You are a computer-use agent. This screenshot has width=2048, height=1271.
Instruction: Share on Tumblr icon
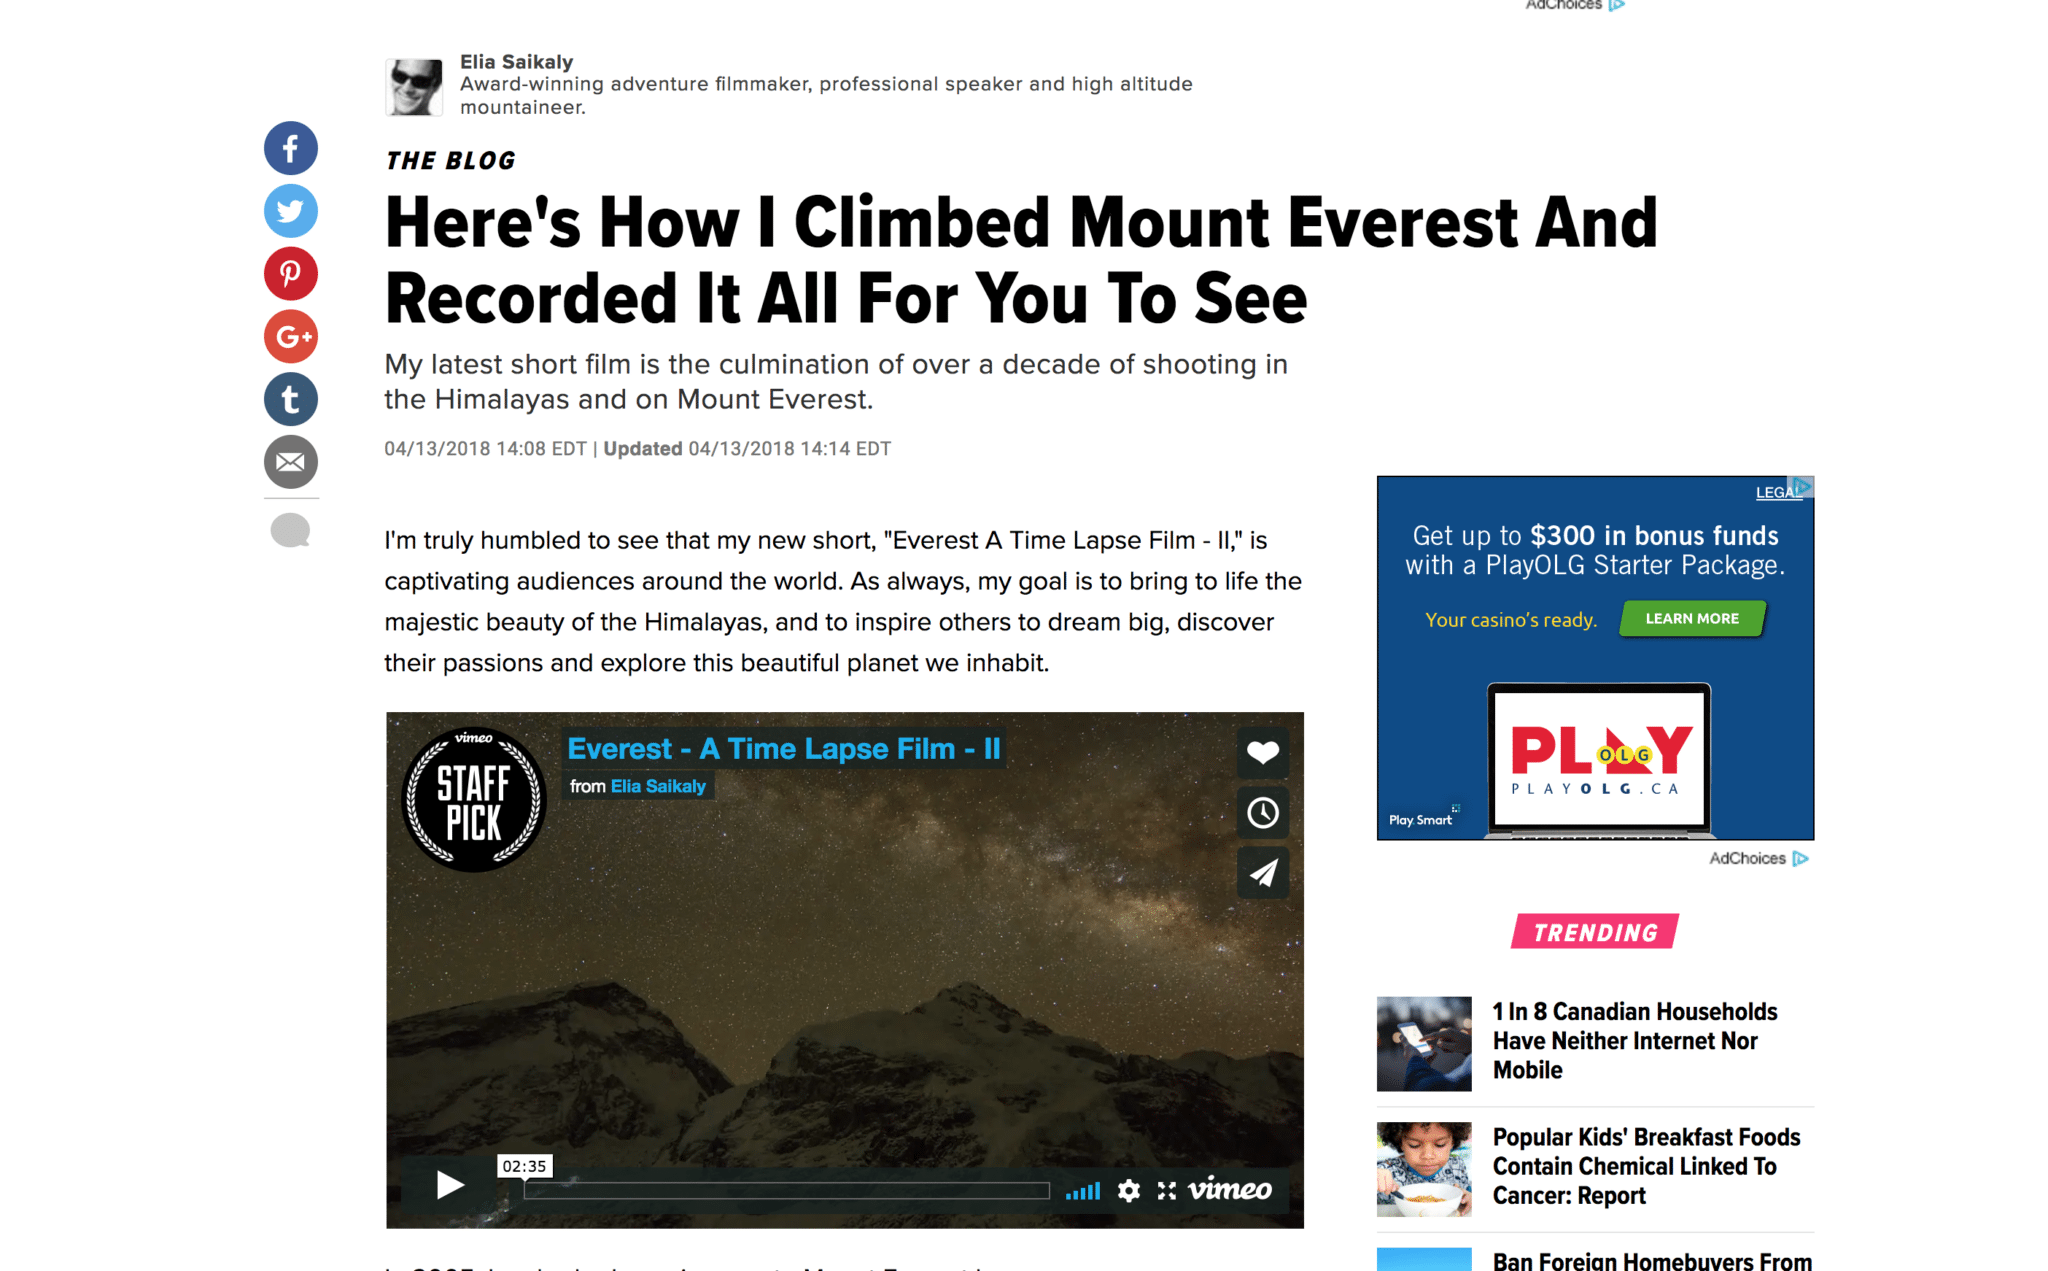(290, 400)
